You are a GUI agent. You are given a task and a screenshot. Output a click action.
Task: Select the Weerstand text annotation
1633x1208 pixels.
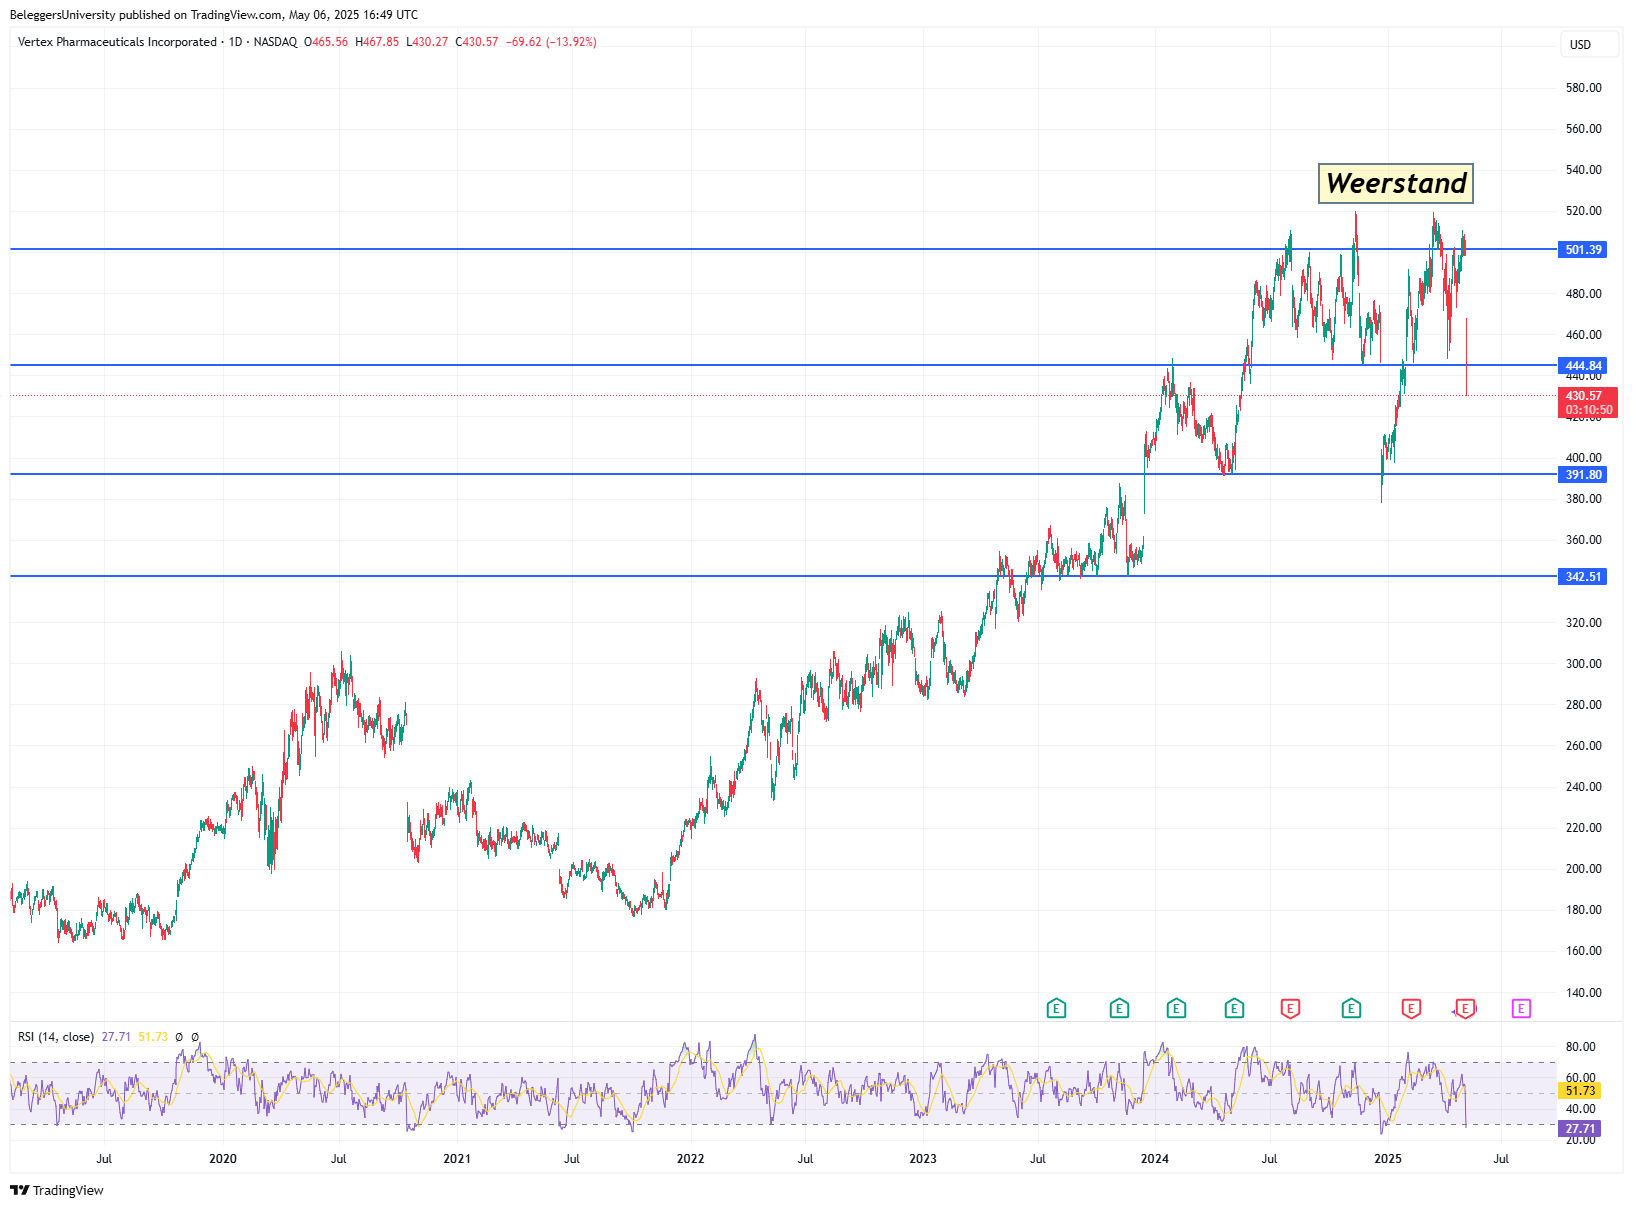pos(1396,183)
